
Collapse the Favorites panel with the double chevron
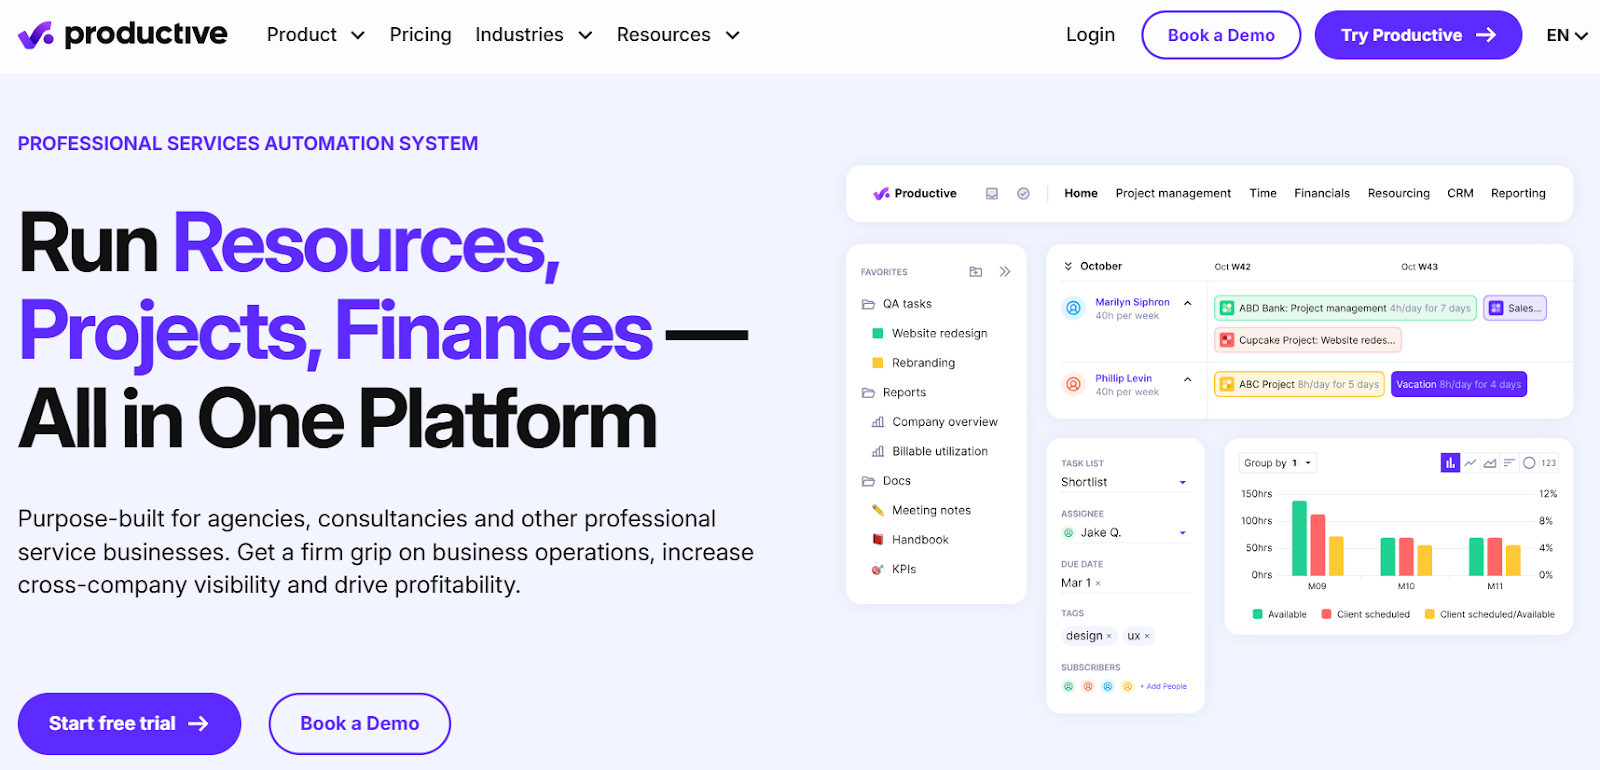point(1005,272)
